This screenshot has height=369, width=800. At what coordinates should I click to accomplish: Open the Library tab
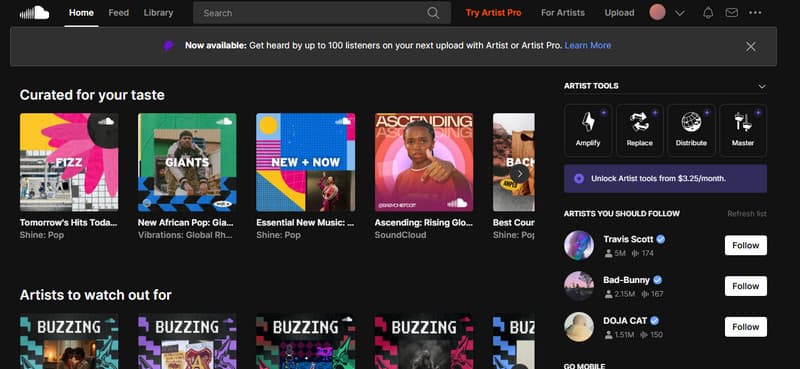coord(158,13)
